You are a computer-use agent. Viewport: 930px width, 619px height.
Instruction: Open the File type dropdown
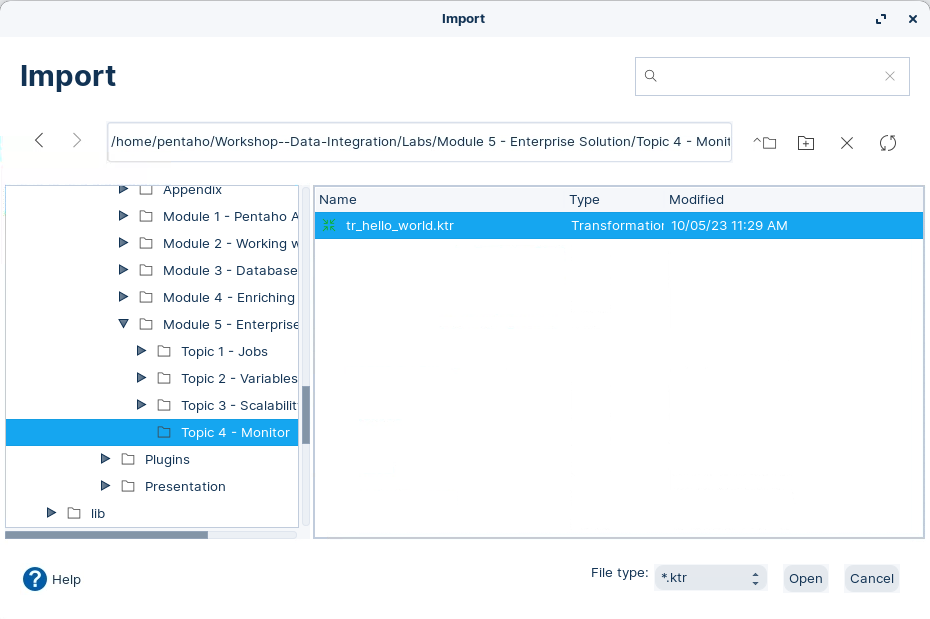tap(710, 578)
